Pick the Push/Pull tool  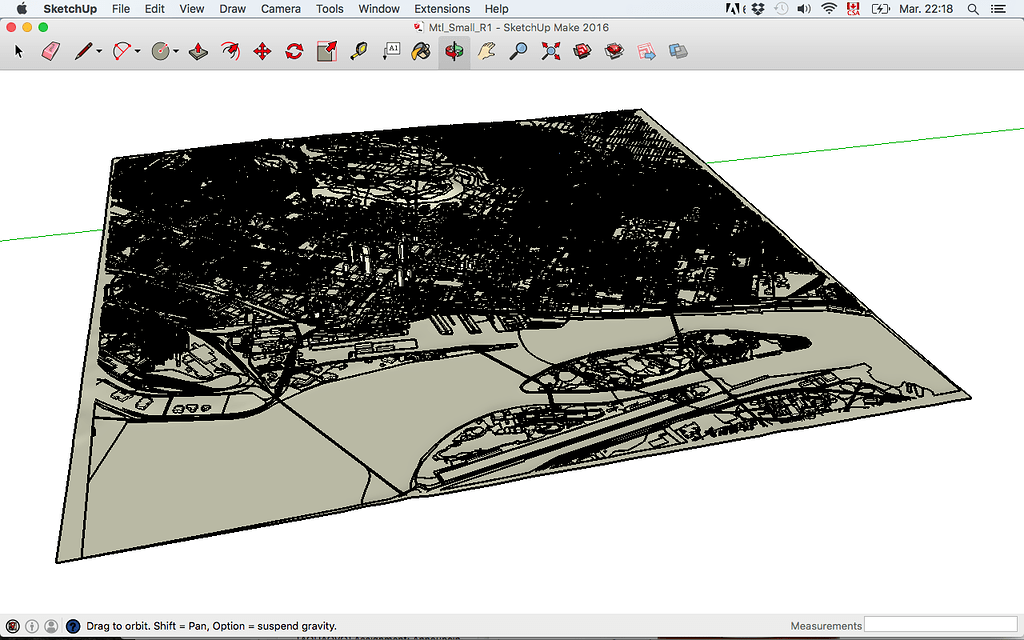[x=198, y=51]
